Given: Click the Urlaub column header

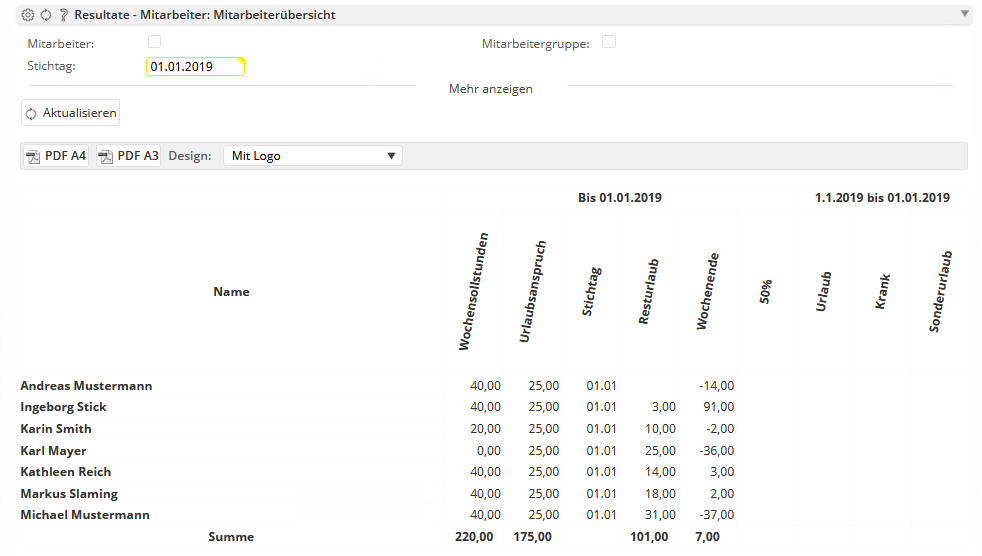Looking at the screenshot, I should click(823, 292).
